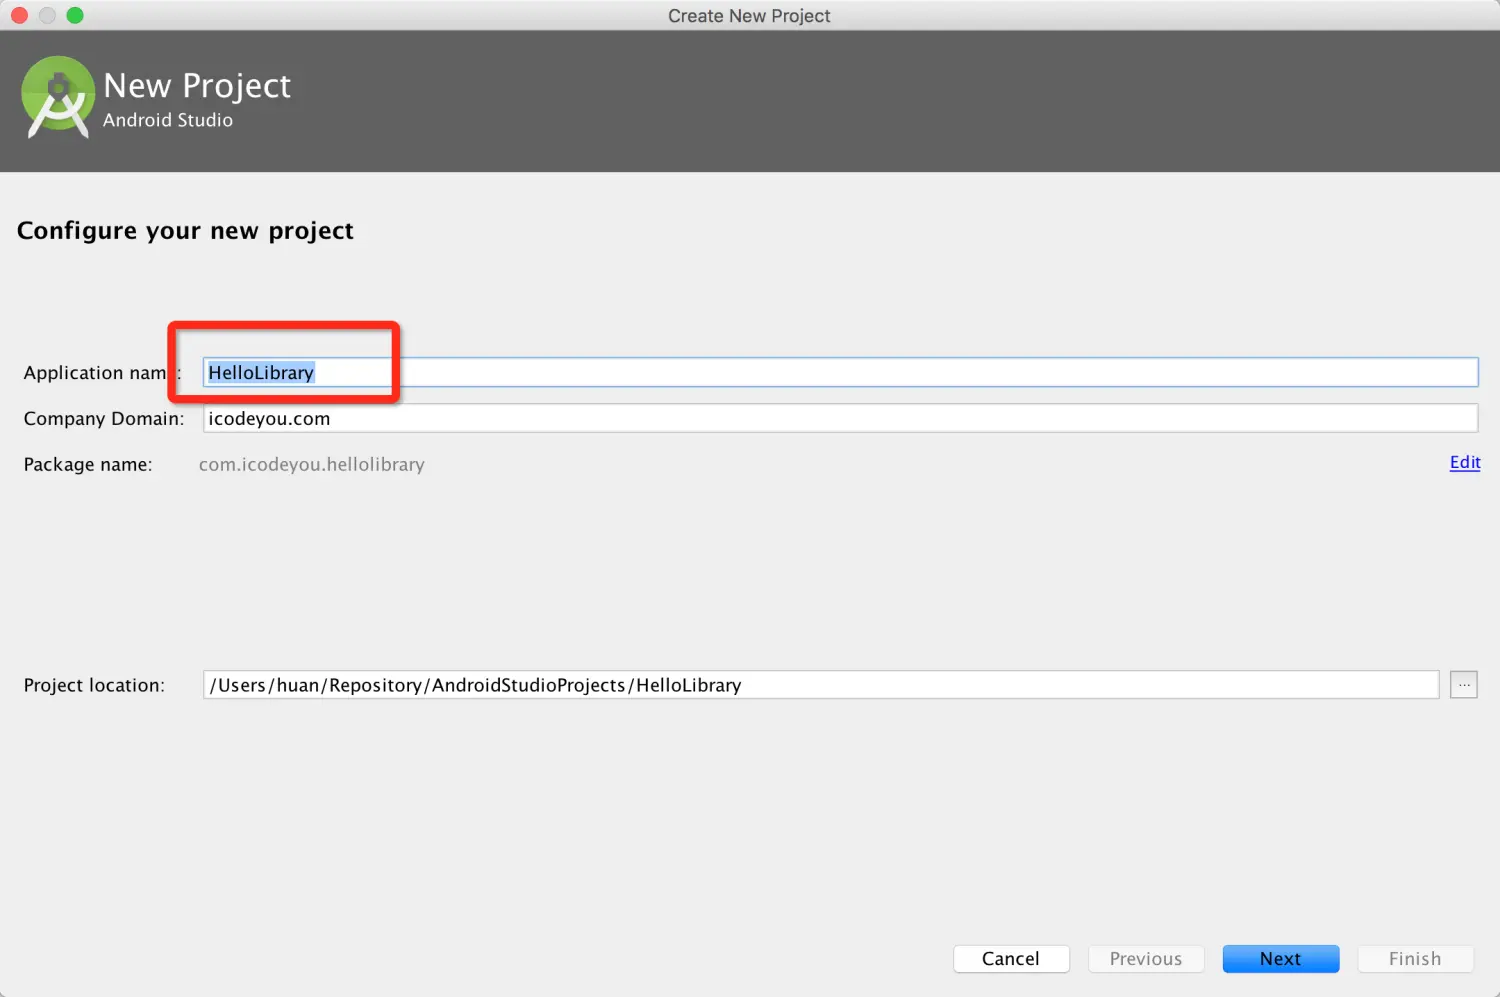This screenshot has width=1500, height=997.
Task: Click the 'Company Domain:' label
Action: tap(104, 418)
